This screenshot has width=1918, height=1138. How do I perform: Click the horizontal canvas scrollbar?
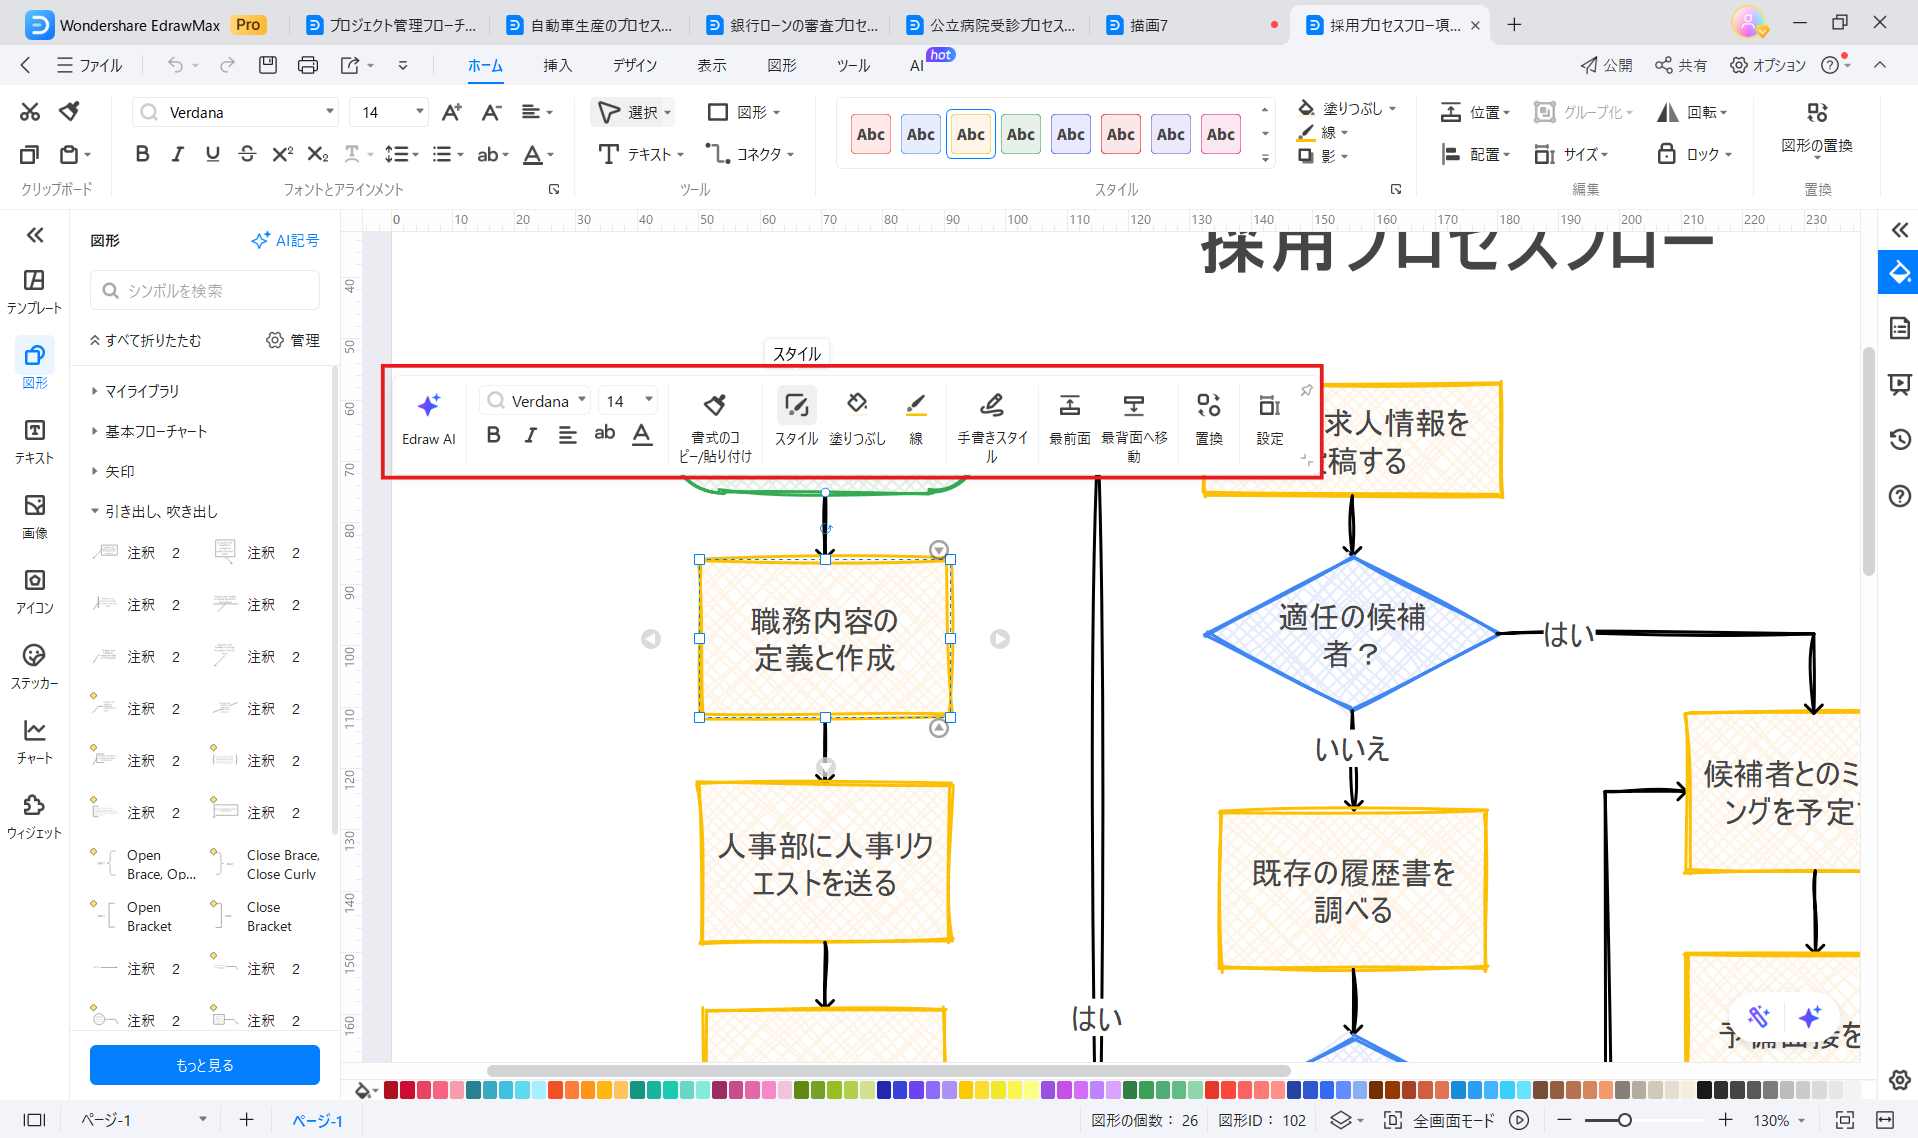coord(888,1070)
